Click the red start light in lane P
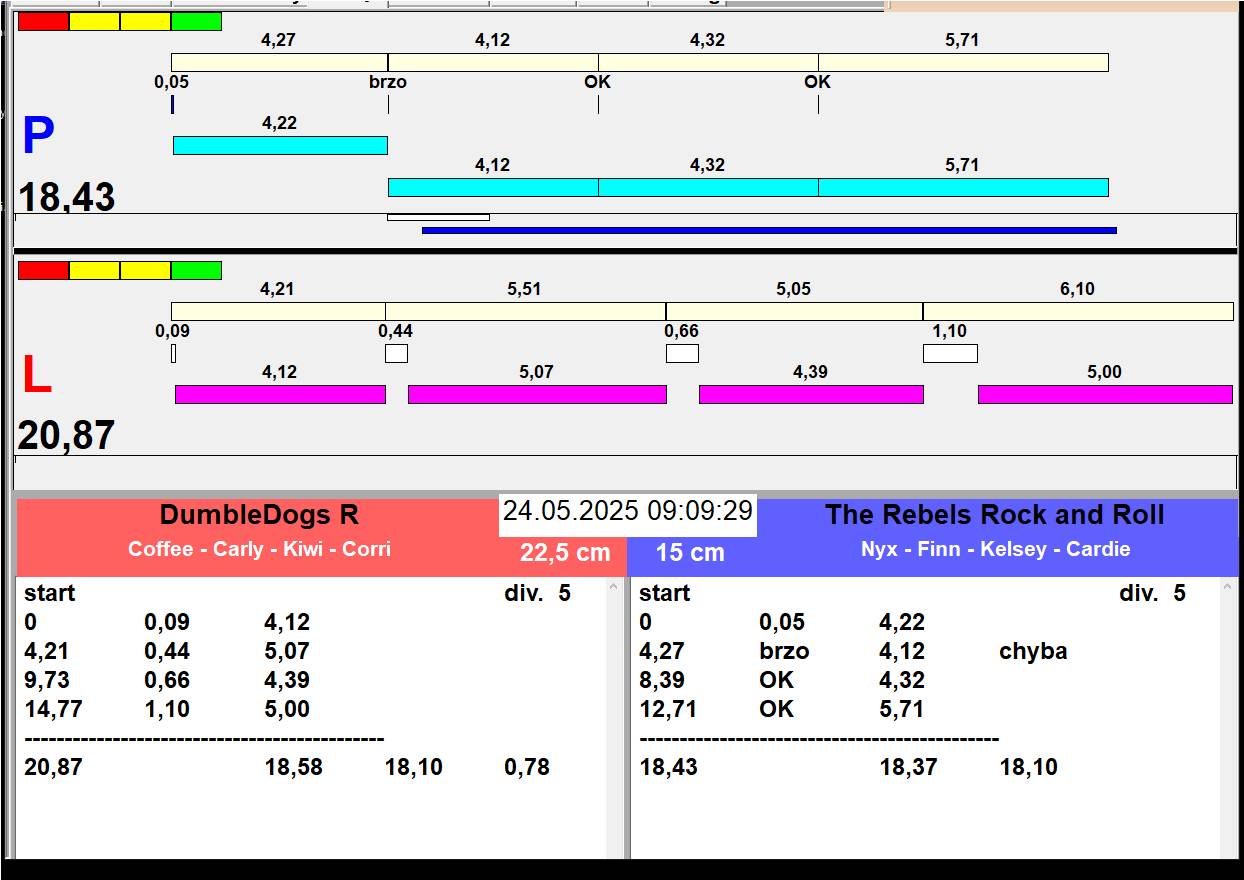Image resolution: width=1244 pixels, height=880 pixels. click(x=43, y=21)
